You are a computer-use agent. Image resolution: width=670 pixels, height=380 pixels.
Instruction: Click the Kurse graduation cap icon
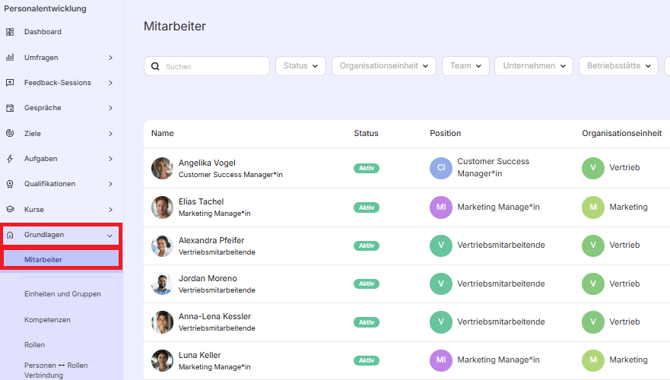tap(10, 209)
